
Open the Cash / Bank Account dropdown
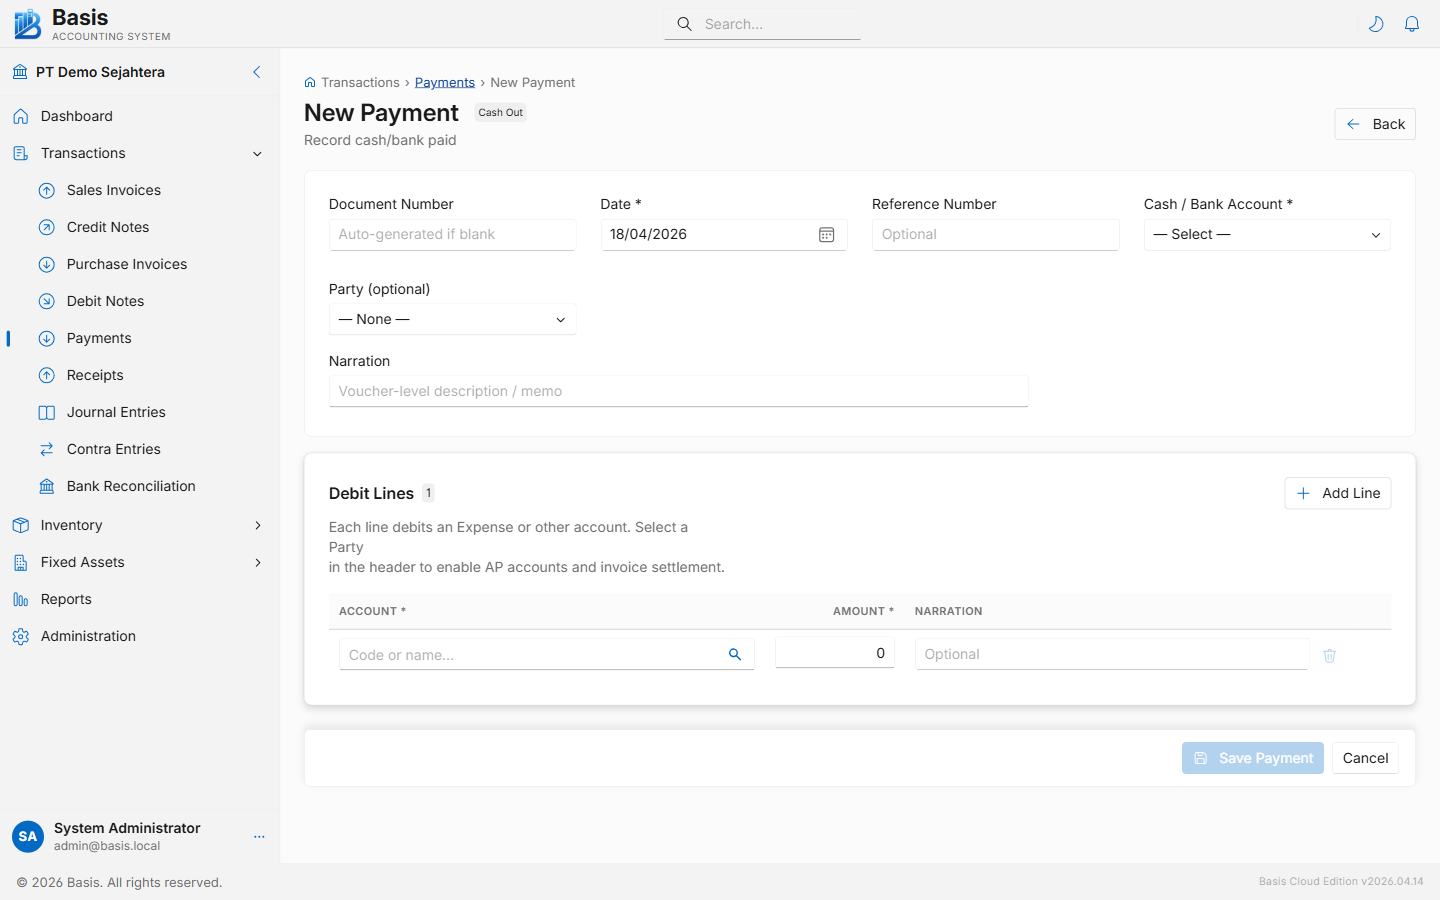pyautogui.click(x=1266, y=234)
